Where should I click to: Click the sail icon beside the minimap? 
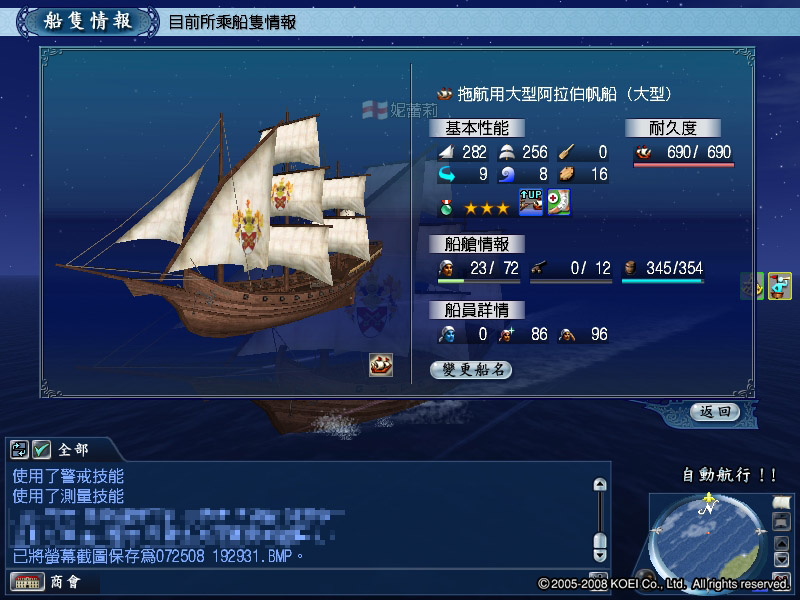(x=781, y=503)
